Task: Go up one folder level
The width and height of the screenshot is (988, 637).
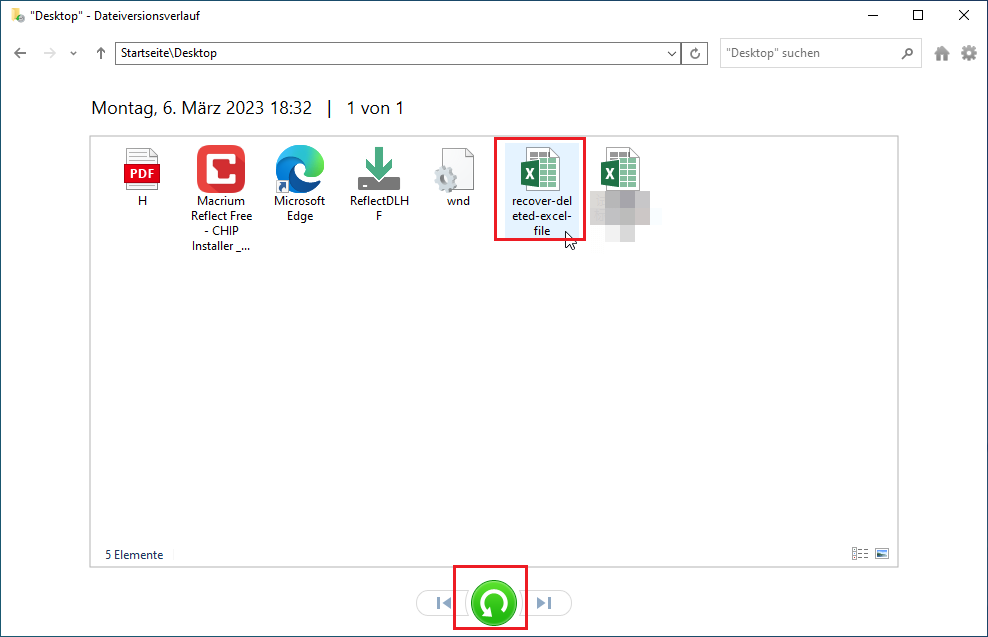Action: 101,53
